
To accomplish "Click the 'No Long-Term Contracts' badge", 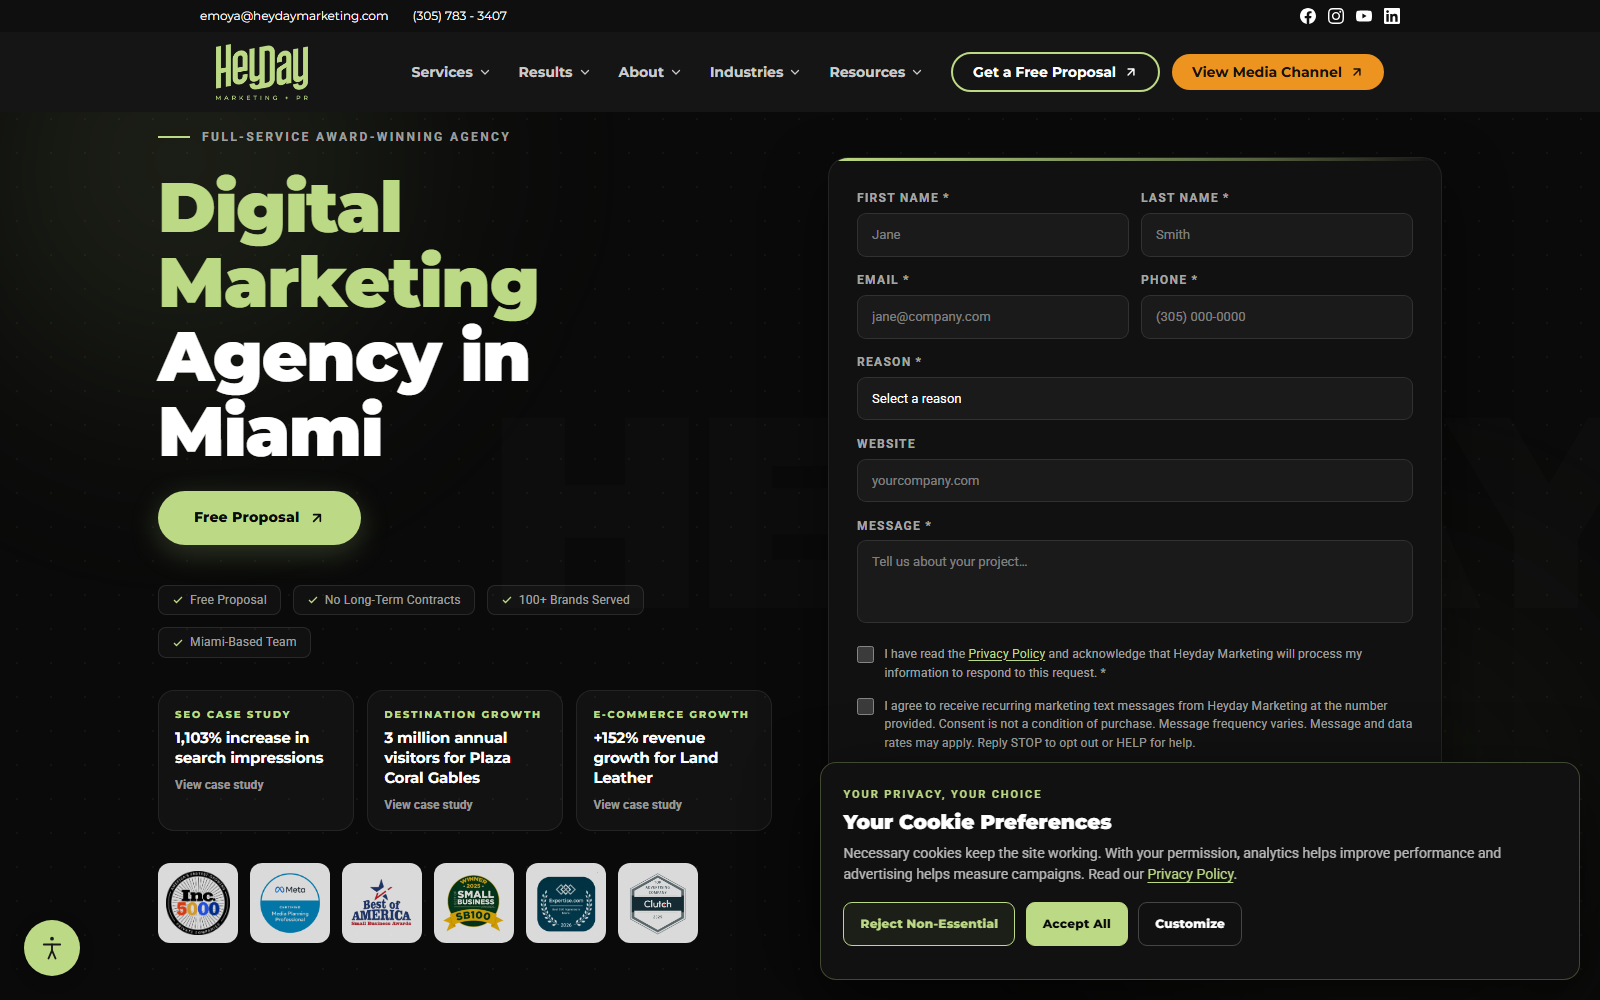I will 384,600.
